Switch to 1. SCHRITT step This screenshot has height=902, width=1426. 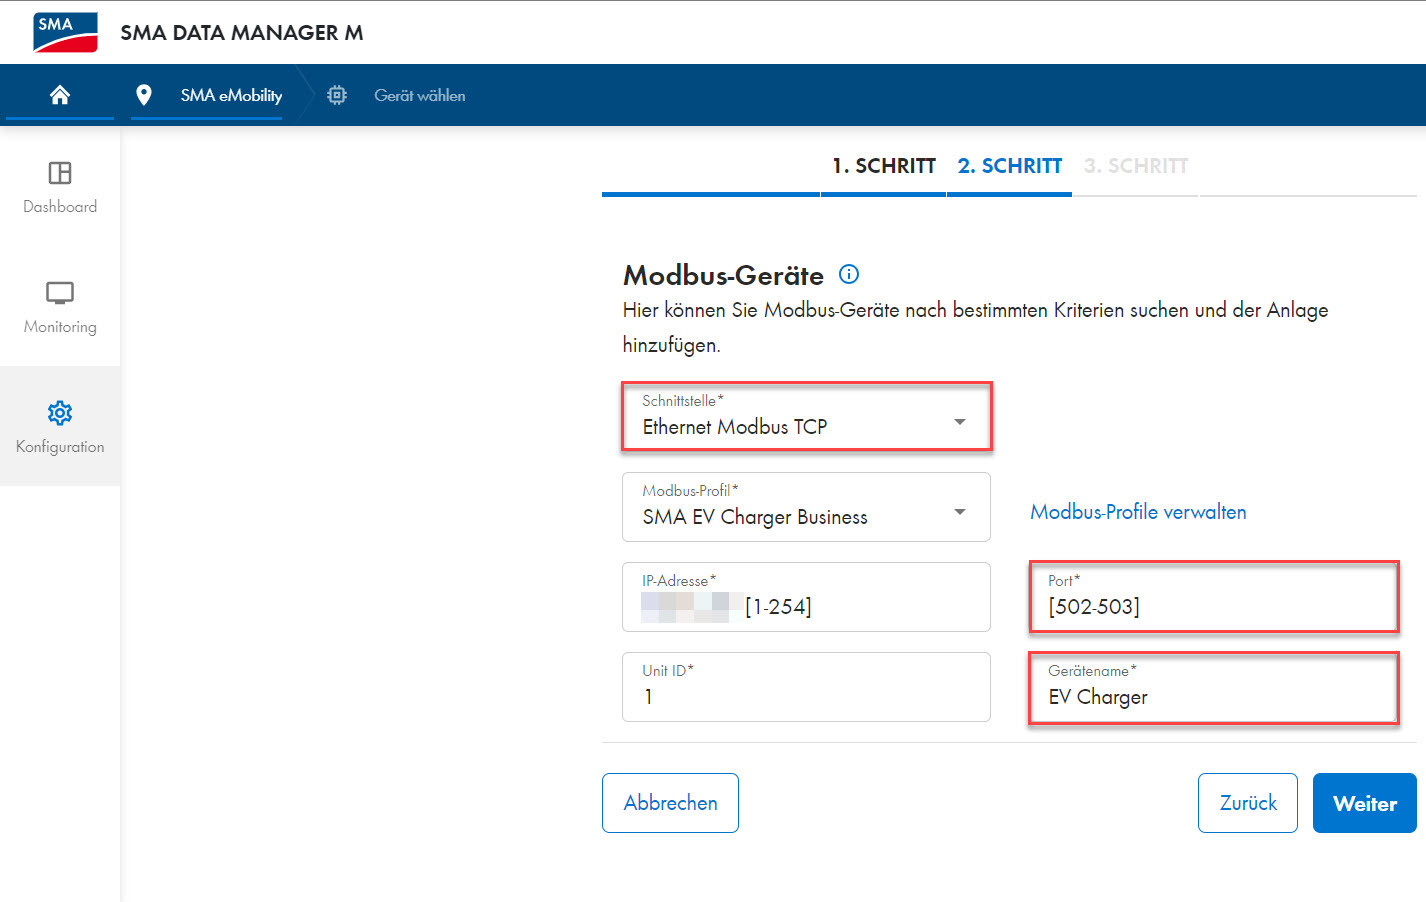tap(884, 166)
